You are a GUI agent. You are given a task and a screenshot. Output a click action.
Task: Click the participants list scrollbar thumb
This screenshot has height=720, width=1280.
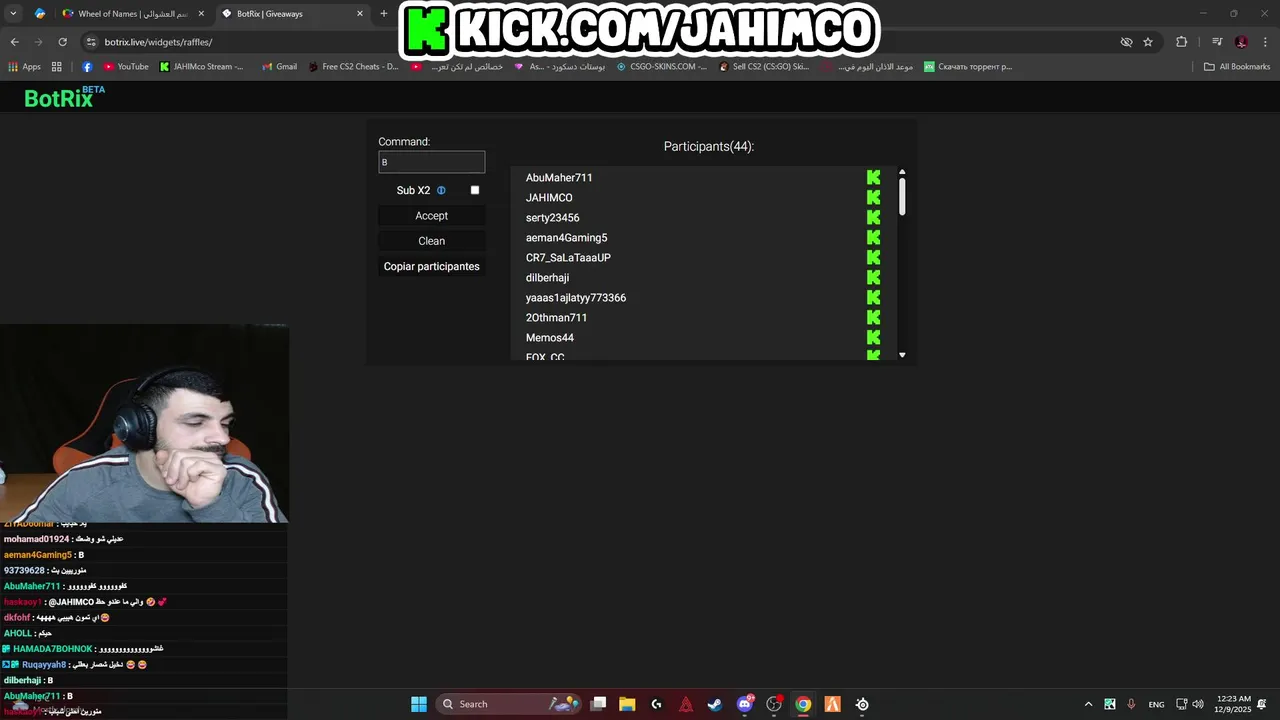902,196
